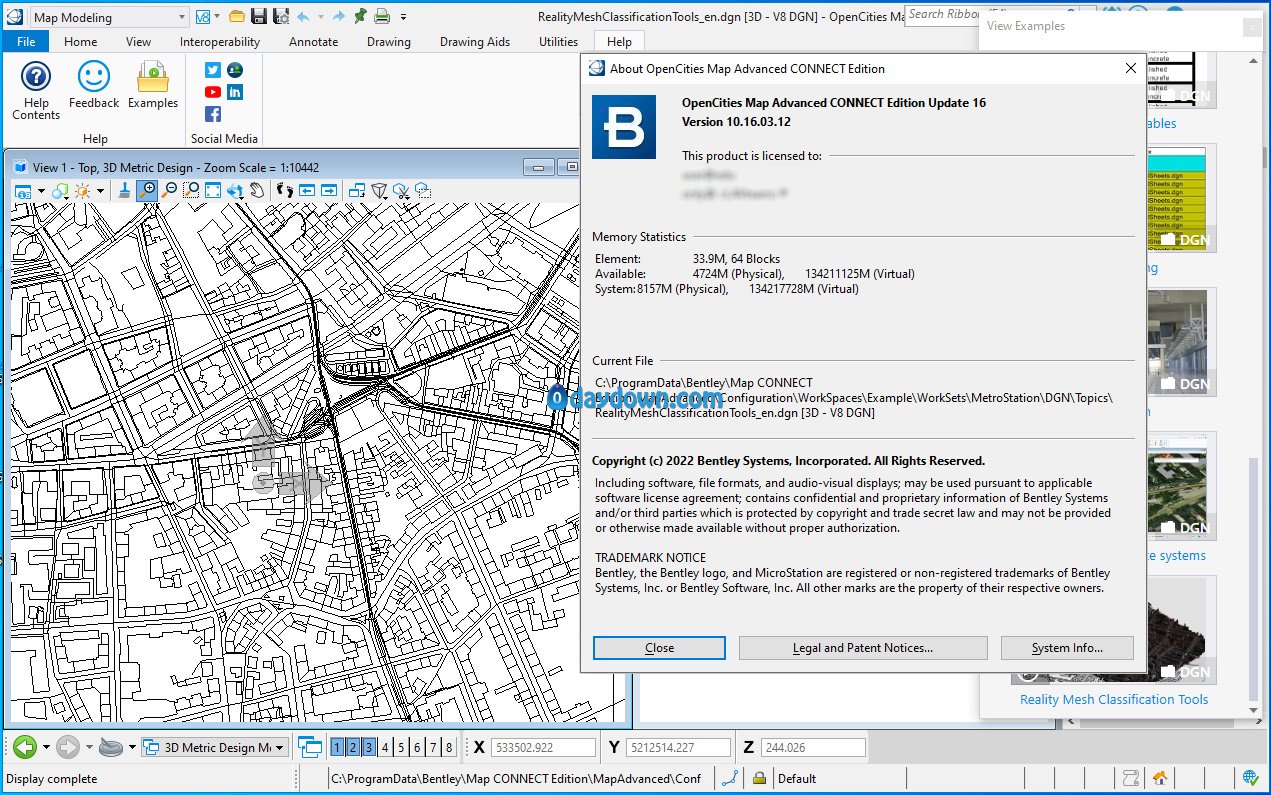Close the About dialog with the X

(x=1130, y=68)
